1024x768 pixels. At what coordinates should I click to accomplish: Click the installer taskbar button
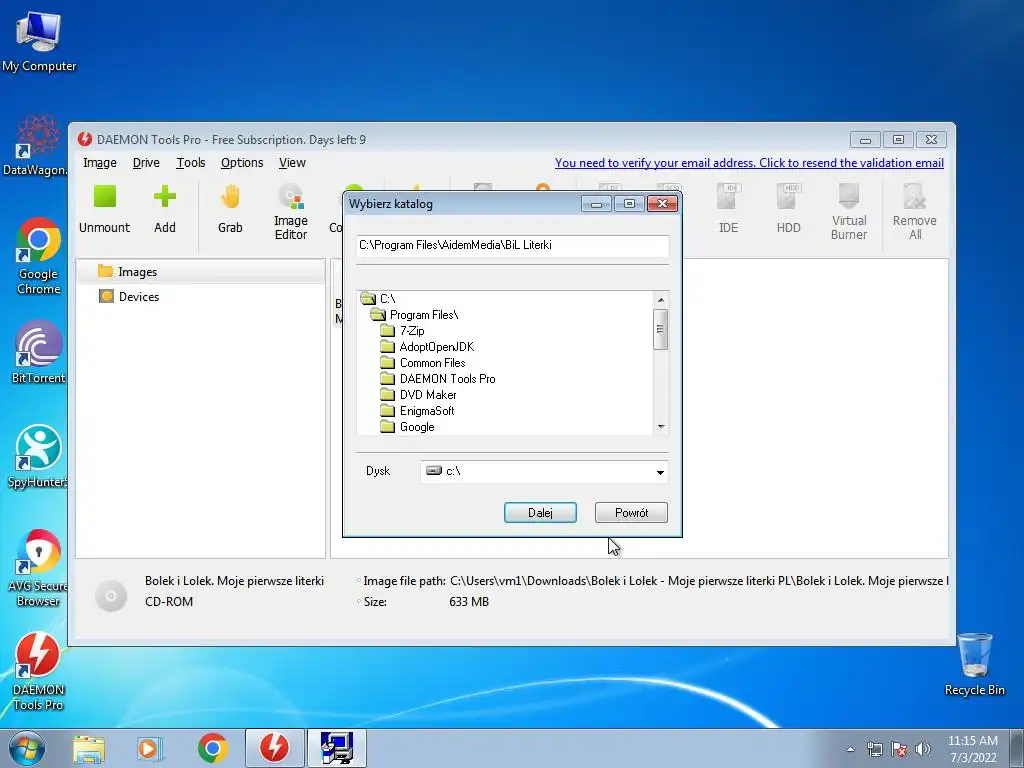(337, 748)
